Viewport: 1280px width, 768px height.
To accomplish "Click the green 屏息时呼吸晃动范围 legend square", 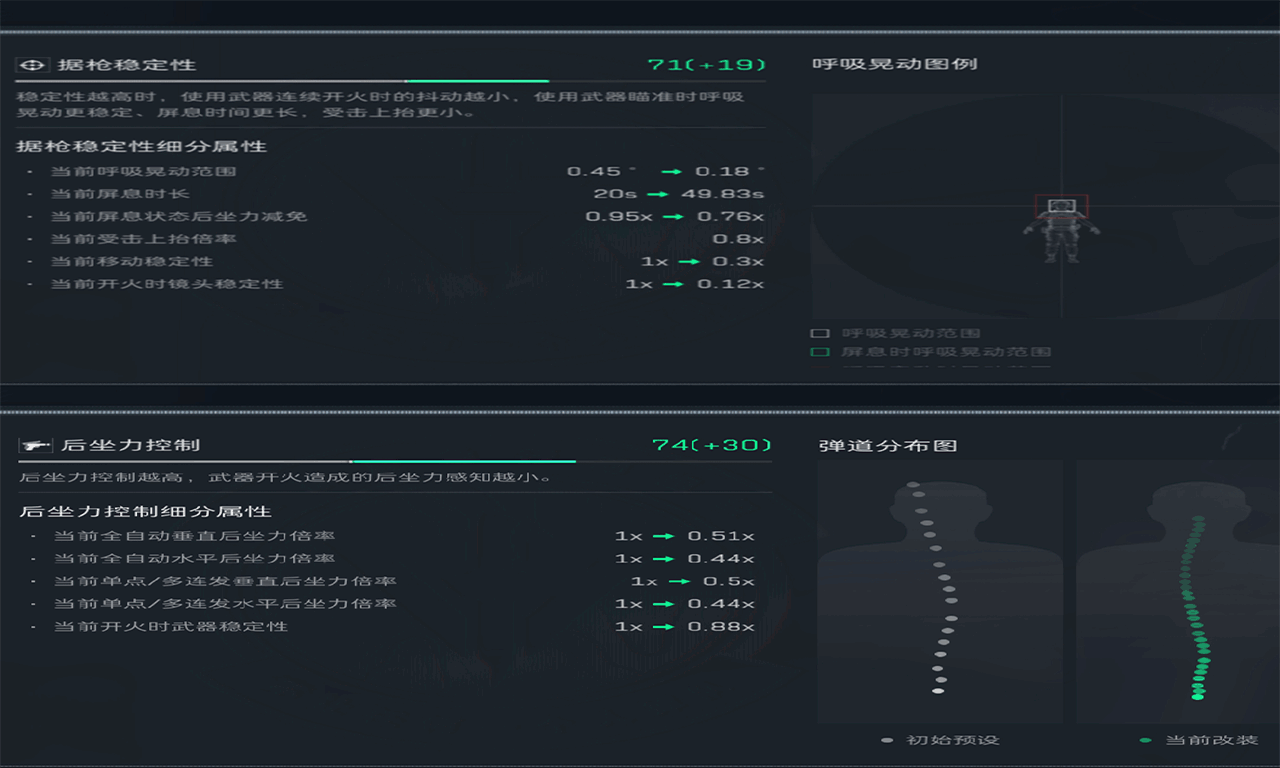I will coord(820,352).
